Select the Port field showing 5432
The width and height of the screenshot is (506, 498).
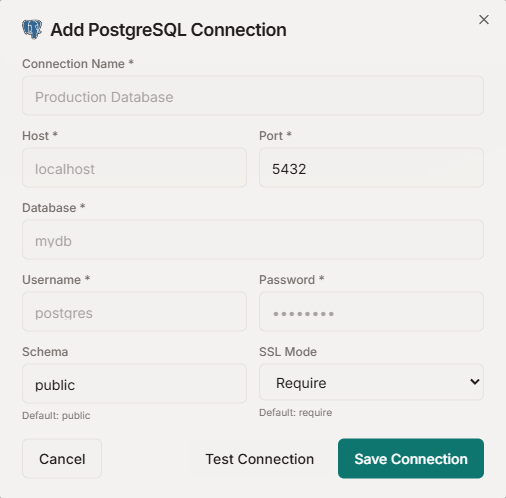point(371,168)
